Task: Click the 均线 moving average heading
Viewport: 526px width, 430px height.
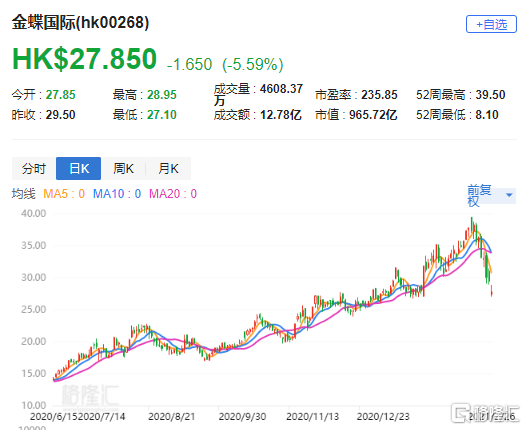Action: coord(23,194)
